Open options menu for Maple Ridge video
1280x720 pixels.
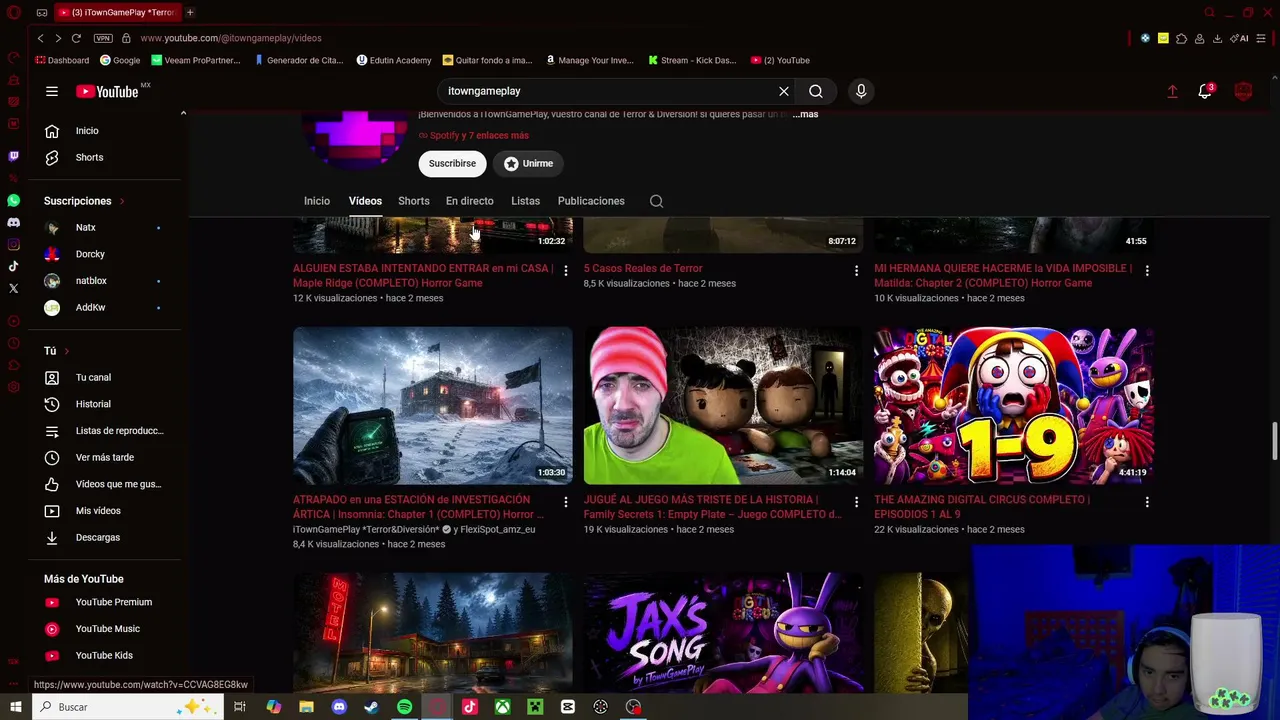click(x=565, y=271)
